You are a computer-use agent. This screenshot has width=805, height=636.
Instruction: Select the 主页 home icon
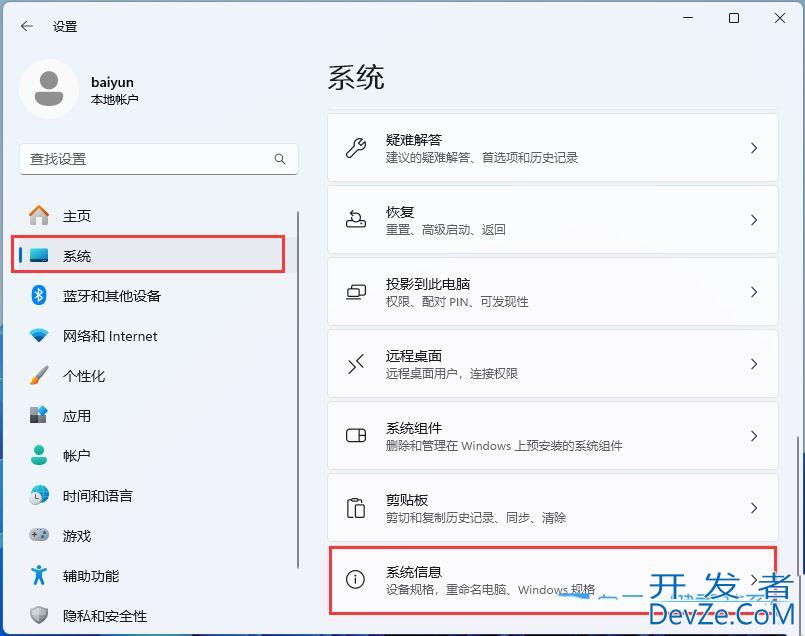click(x=39, y=216)
